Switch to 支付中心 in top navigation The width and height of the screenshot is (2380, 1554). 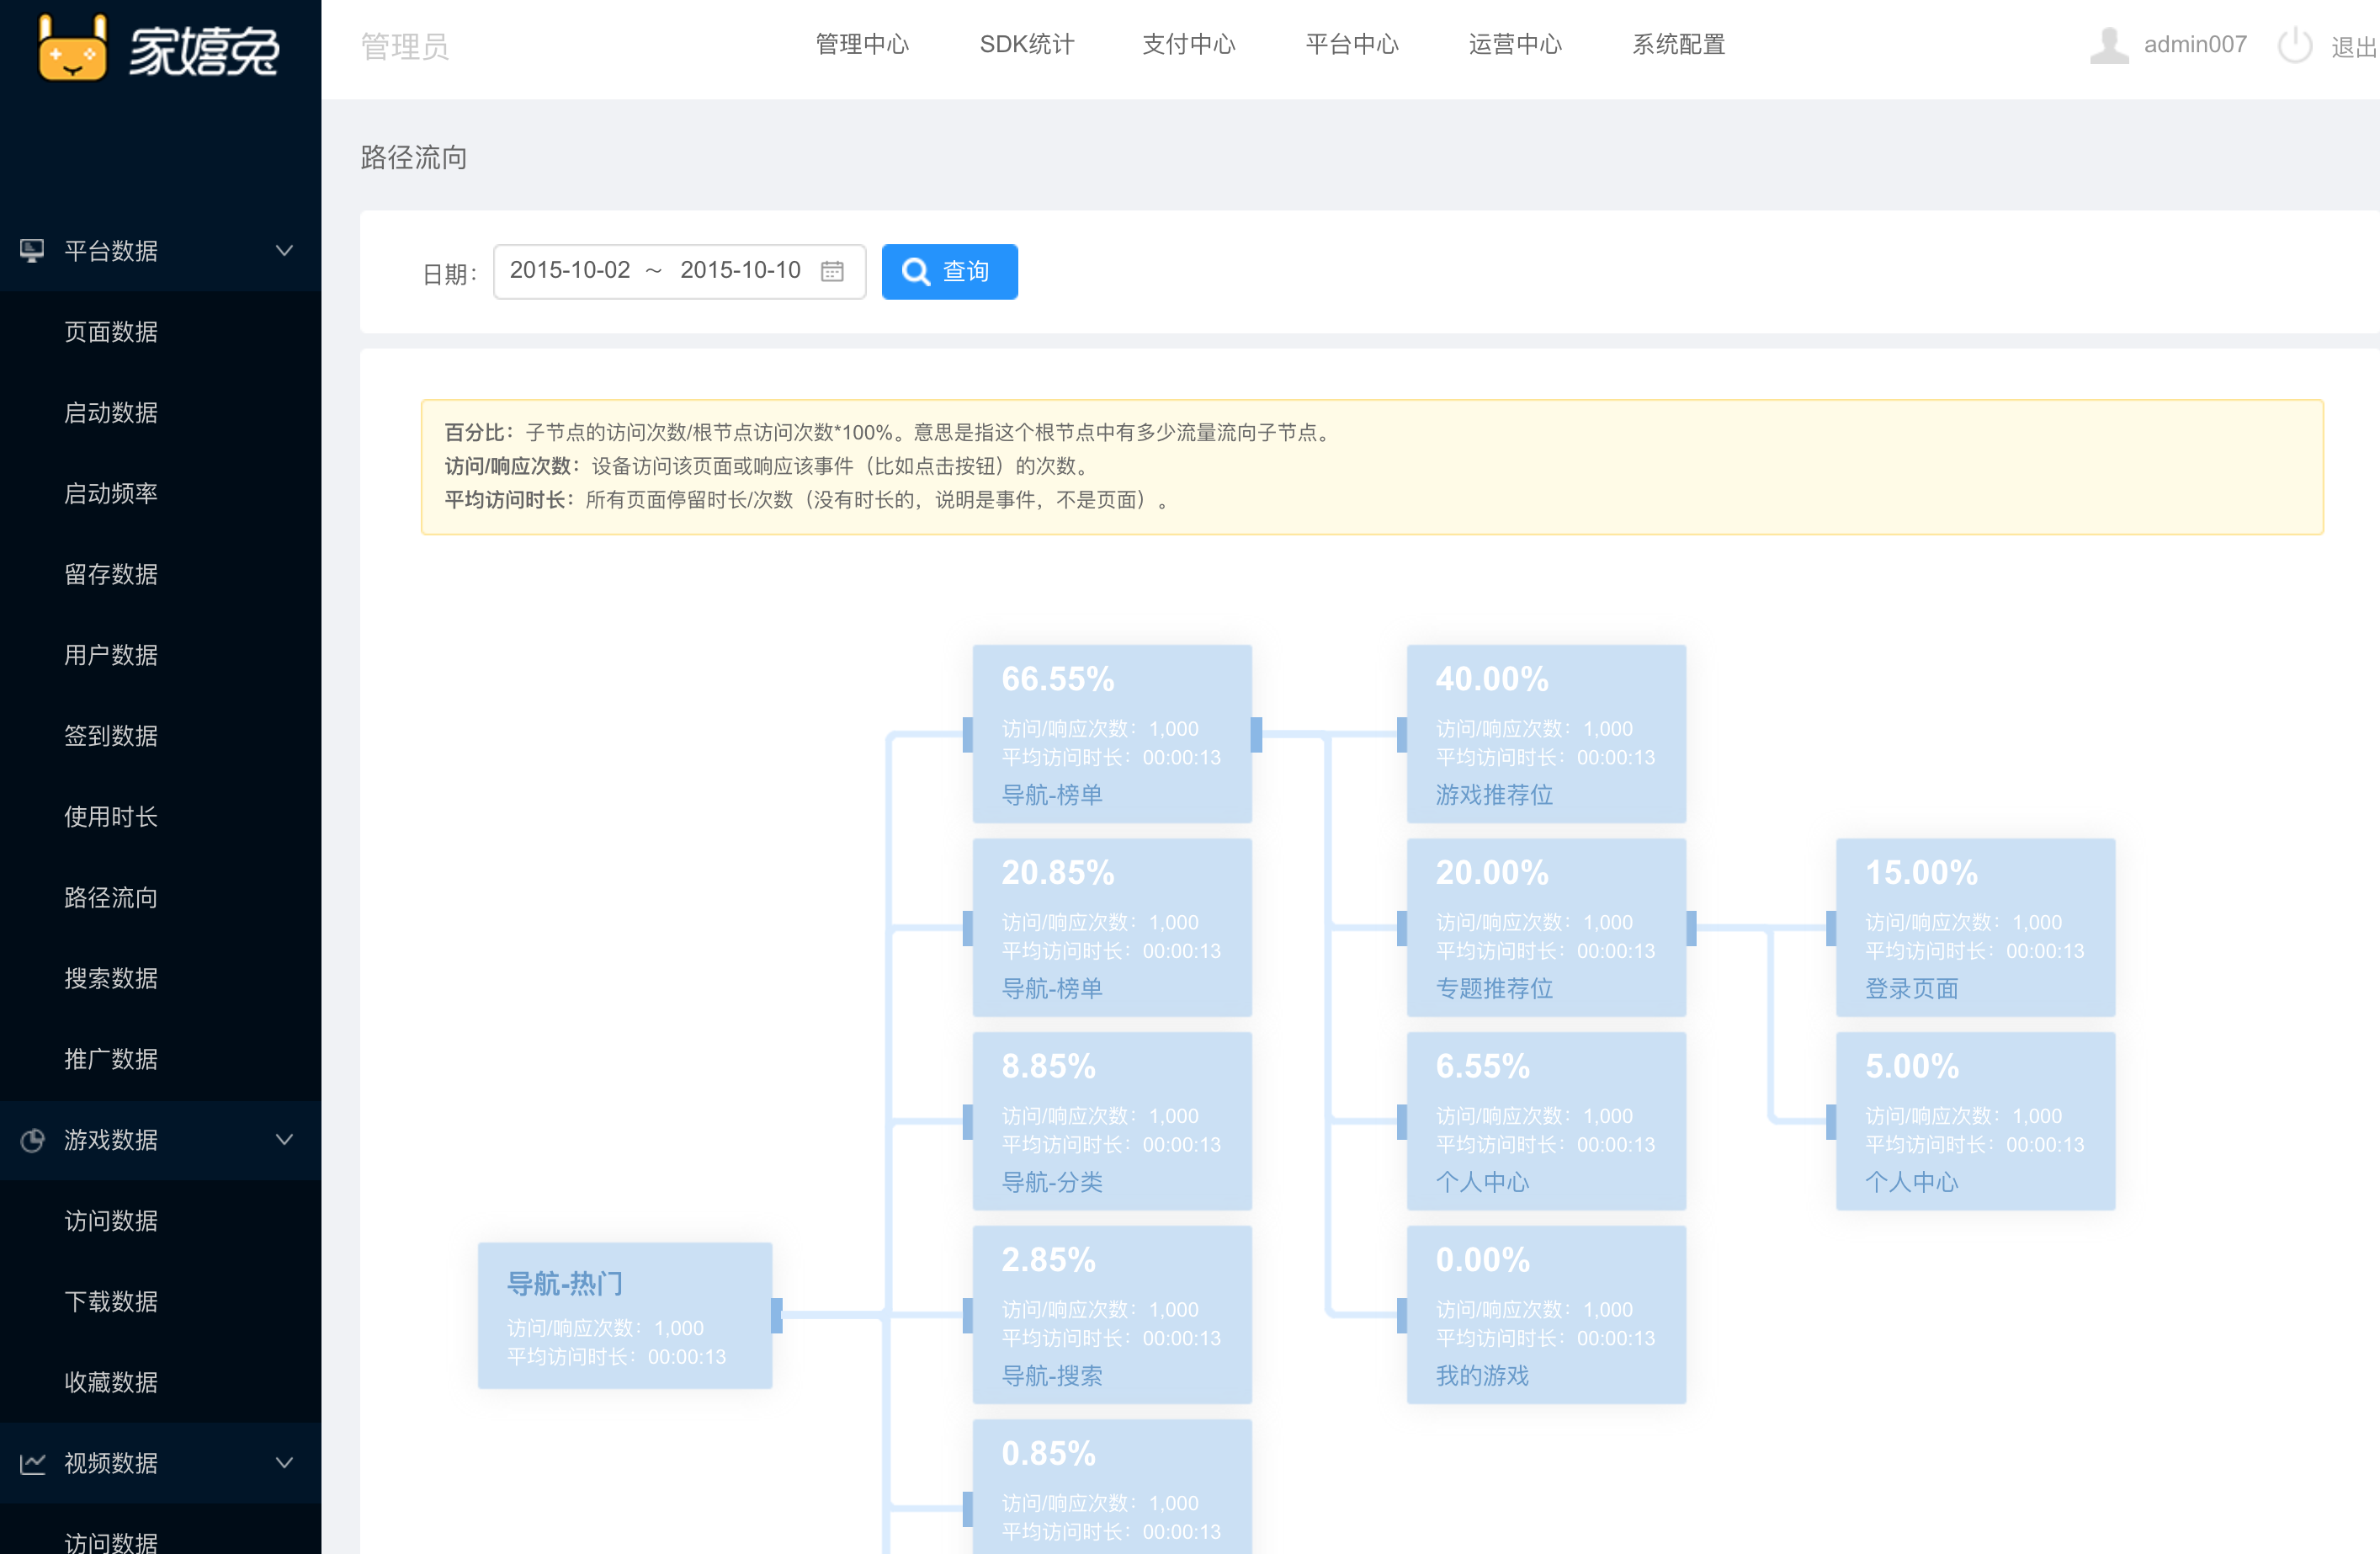[1189, 45]
